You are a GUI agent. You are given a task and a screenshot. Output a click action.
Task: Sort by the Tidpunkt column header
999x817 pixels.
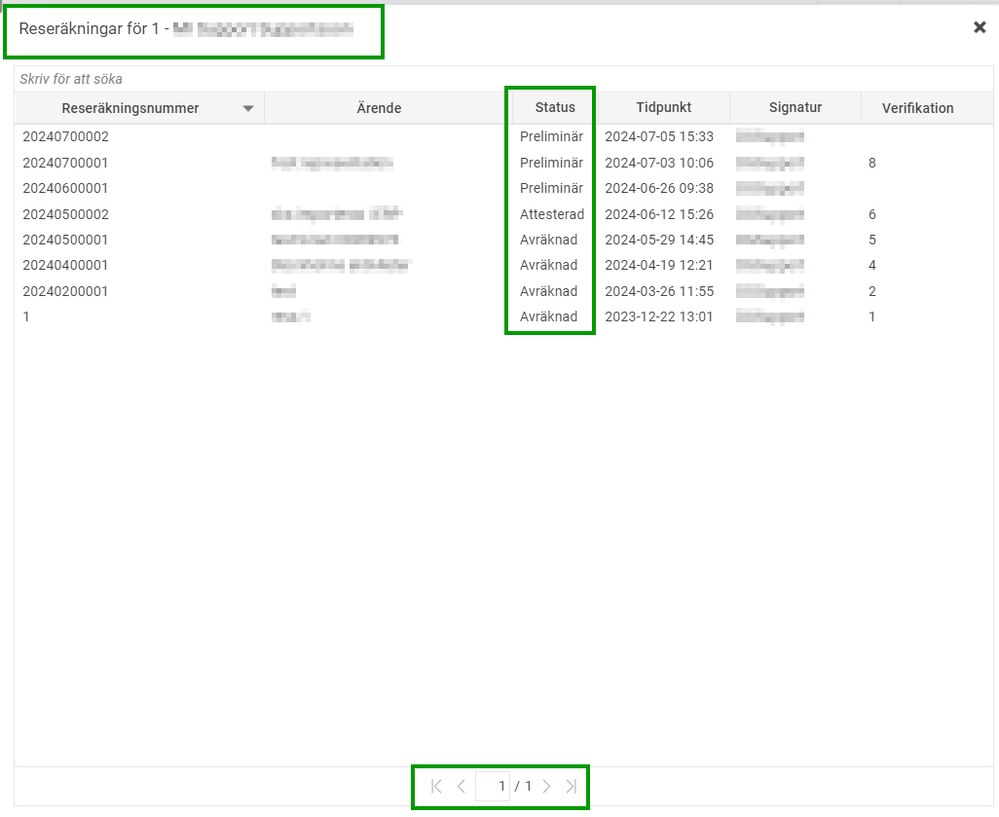point(663,108)
